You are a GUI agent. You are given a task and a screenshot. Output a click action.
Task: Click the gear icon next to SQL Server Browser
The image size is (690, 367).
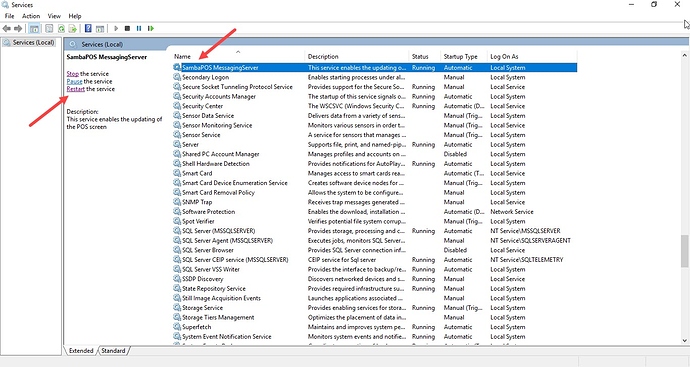[x=177, y=250]
